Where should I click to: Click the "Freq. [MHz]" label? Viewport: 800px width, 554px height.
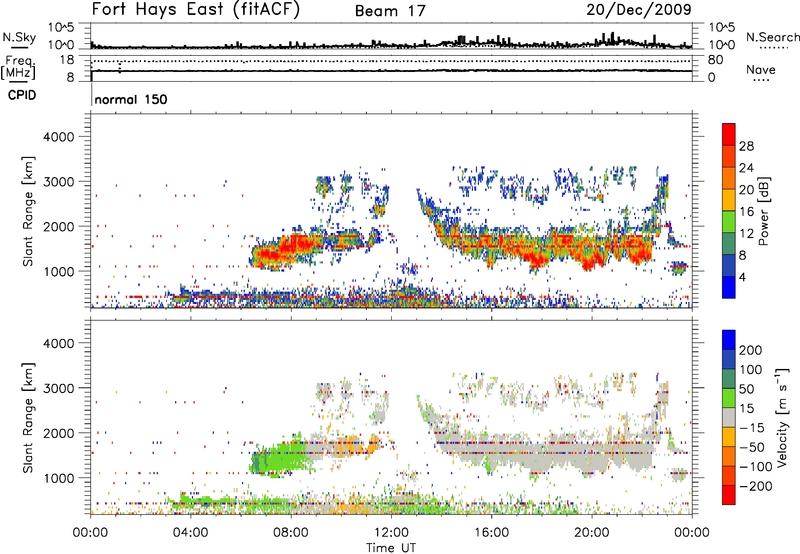coord(18,67)
